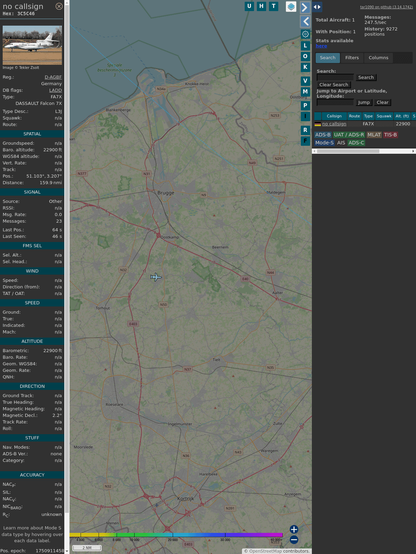Zoom in with the plus button
The height and width of the screenshot is (554, 416).
tap(294, 529)
